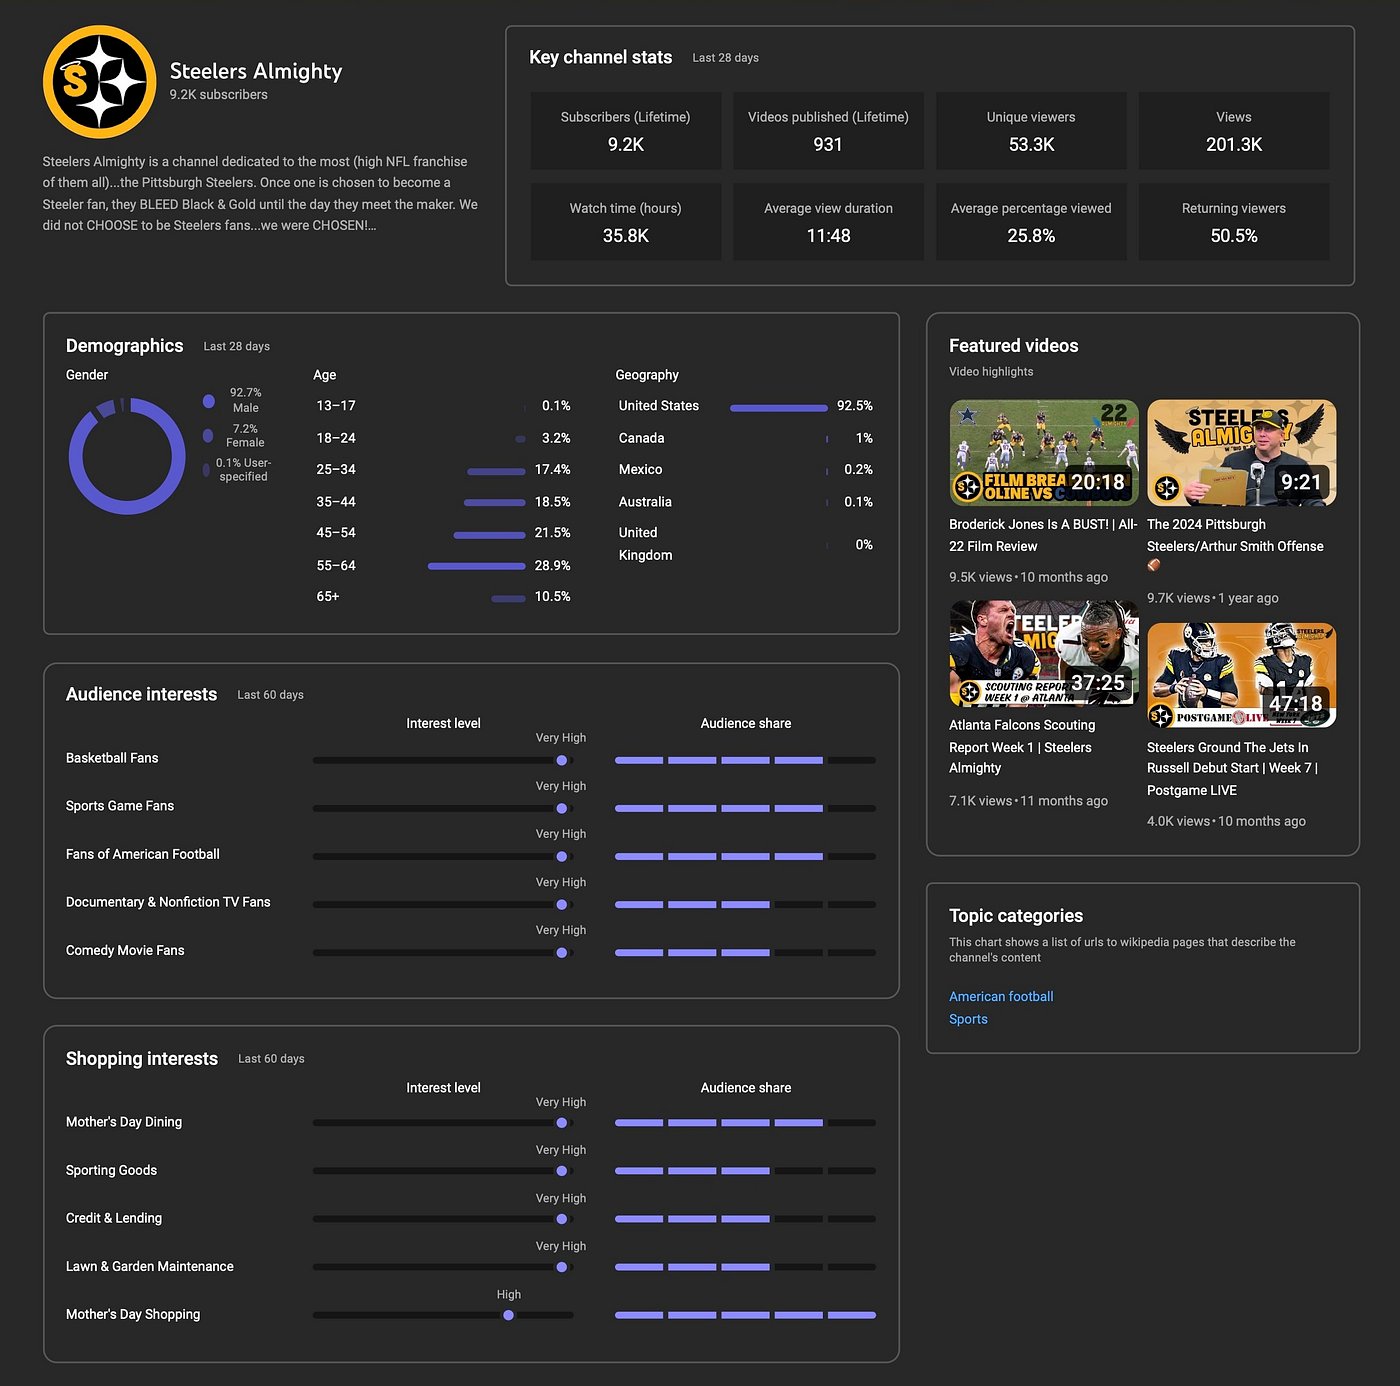
Task: Click the Mexico geography row
Action: point(745,469)
